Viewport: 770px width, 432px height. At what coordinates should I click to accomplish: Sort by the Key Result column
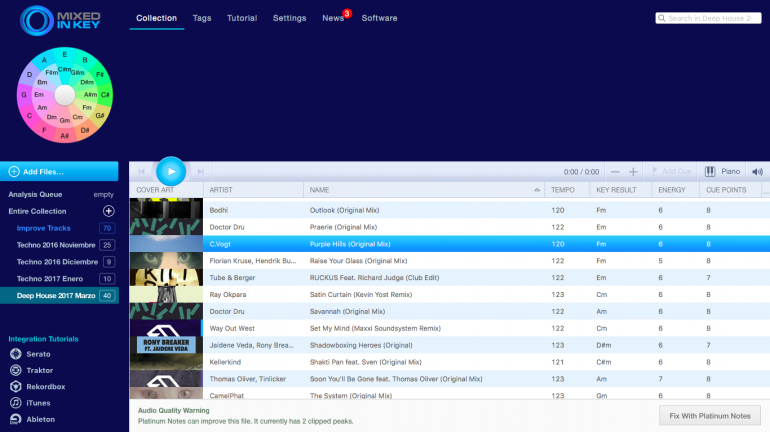621,190
